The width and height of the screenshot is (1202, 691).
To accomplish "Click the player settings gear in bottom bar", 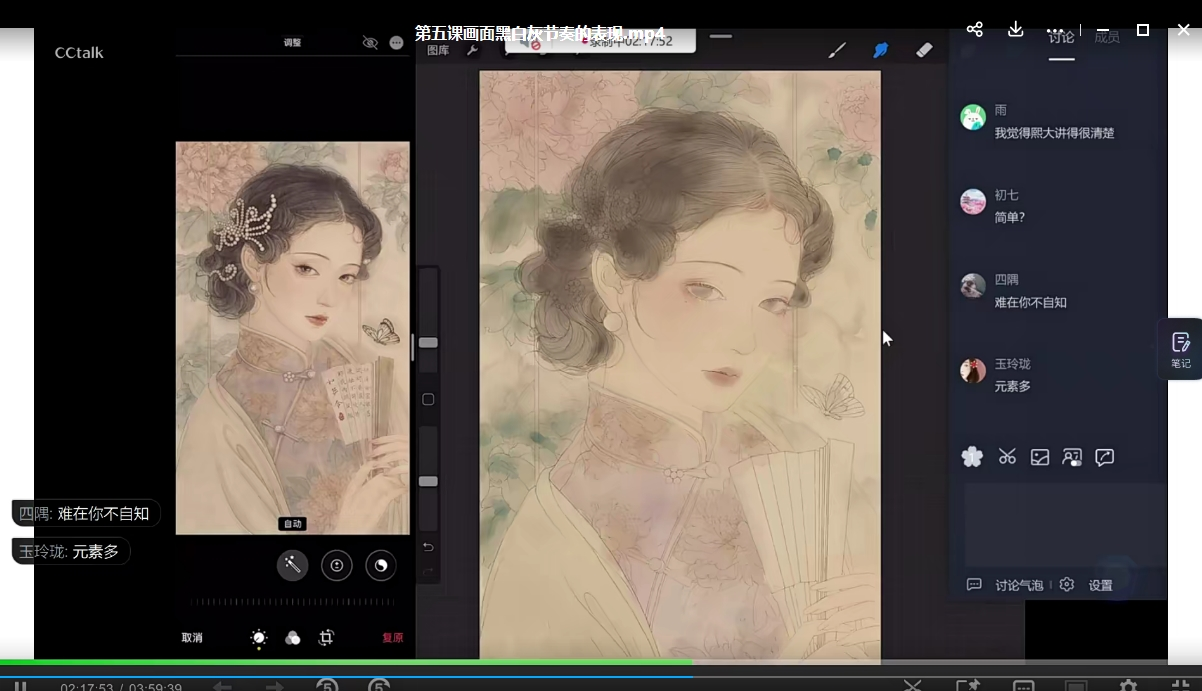I will [x=1128, y=686].
